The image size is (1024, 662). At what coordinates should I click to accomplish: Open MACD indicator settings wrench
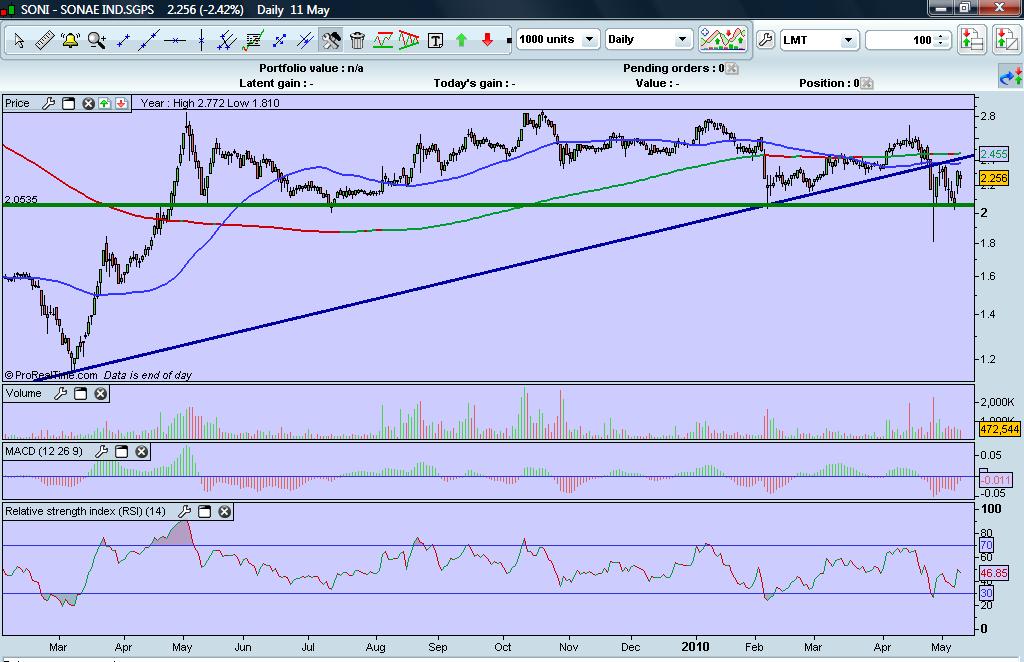101,452
